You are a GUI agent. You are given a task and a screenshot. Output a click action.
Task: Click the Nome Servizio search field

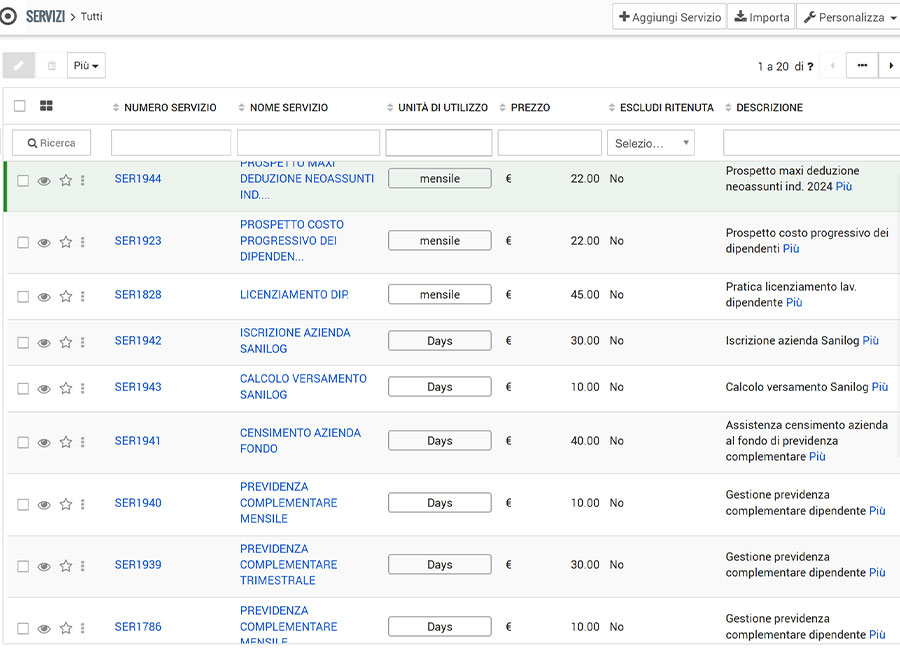(x=308, y=143)
